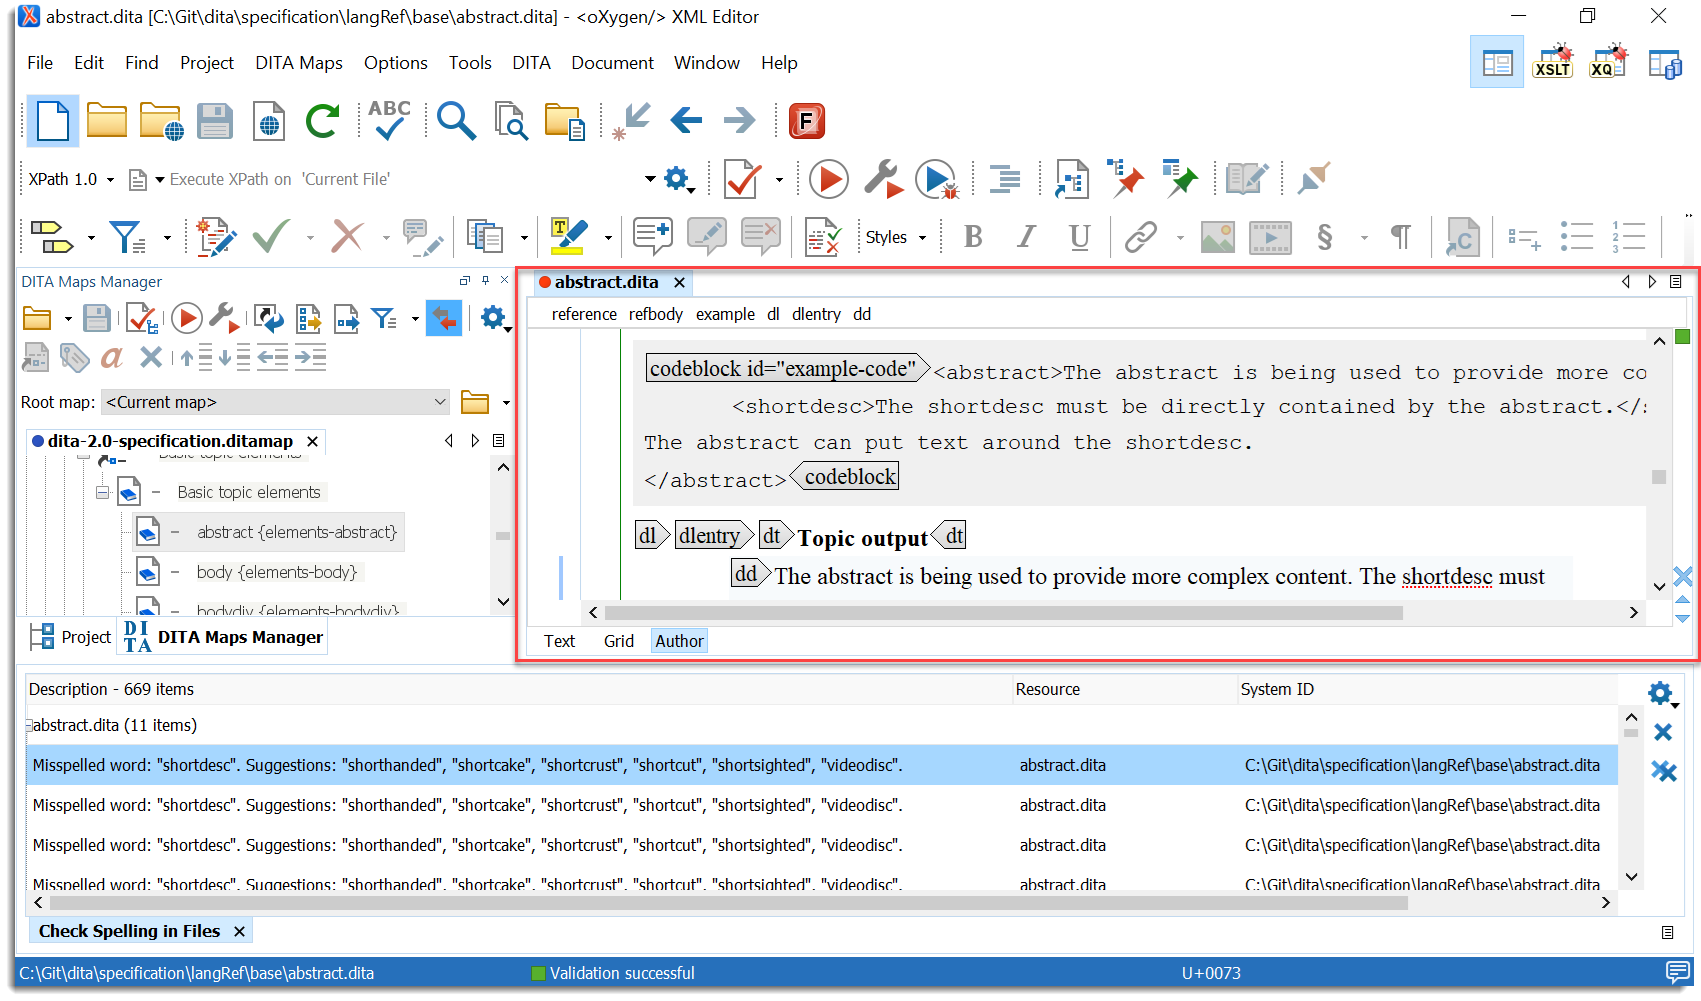Close the Check Spelling in Files tab

[x=239, y=932]
